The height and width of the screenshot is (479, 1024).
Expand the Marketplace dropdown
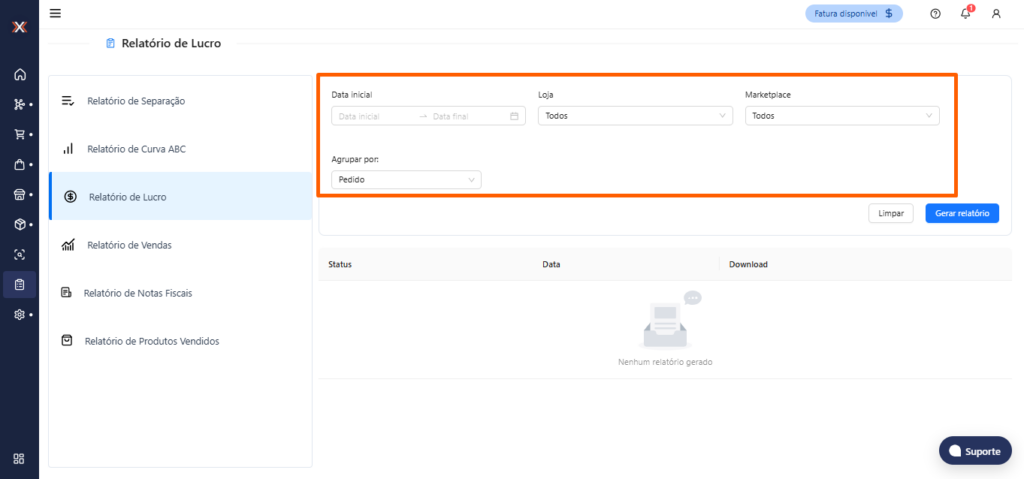tap(842, 116)
